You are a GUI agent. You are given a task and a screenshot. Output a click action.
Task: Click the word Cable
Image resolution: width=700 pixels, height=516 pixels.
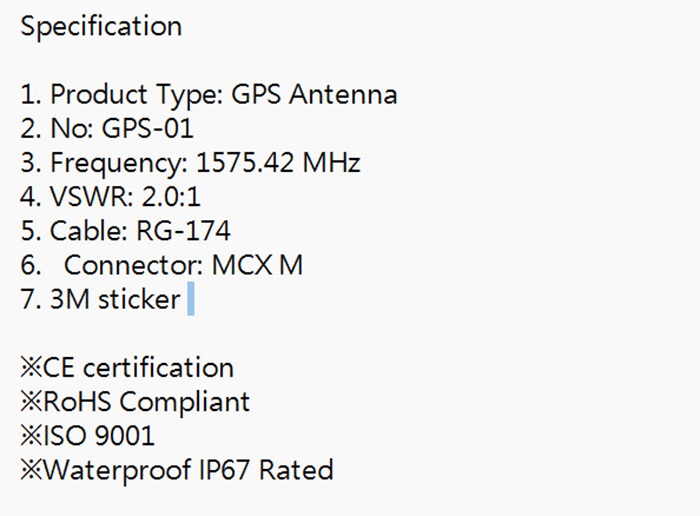tap(86, 231)
